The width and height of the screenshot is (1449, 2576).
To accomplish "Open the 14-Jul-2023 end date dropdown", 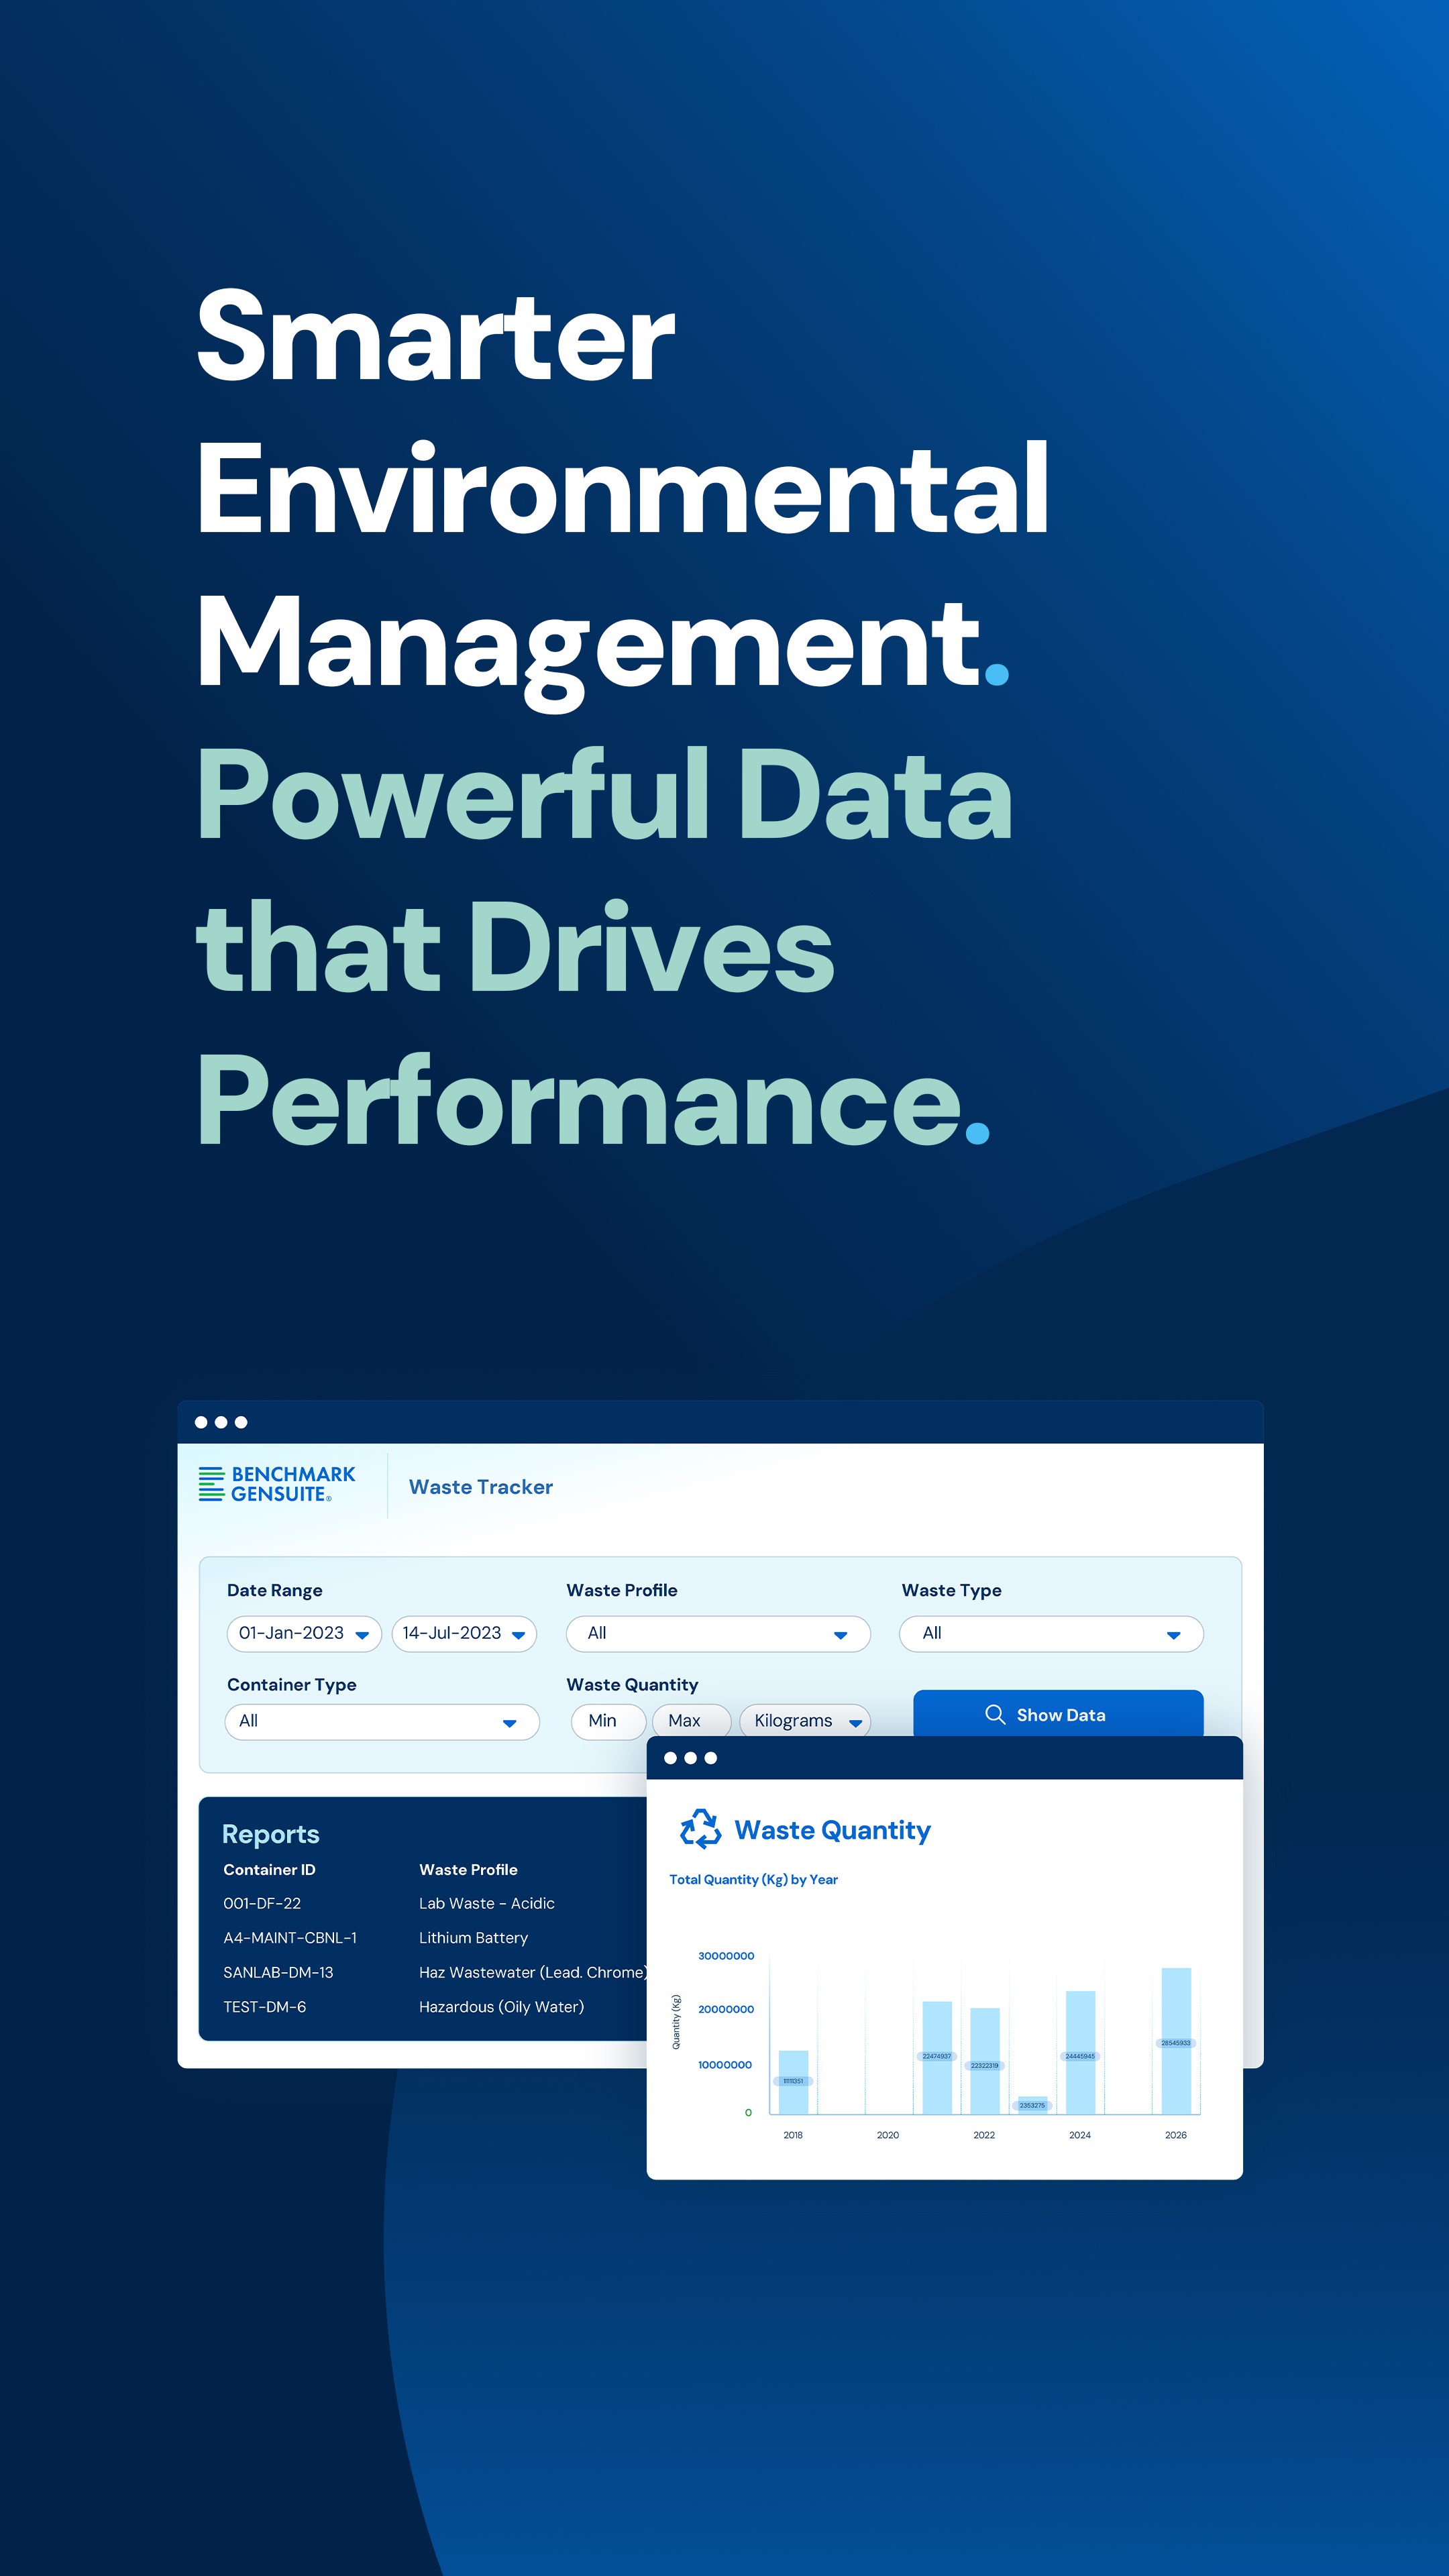I will pos(464,1633).
